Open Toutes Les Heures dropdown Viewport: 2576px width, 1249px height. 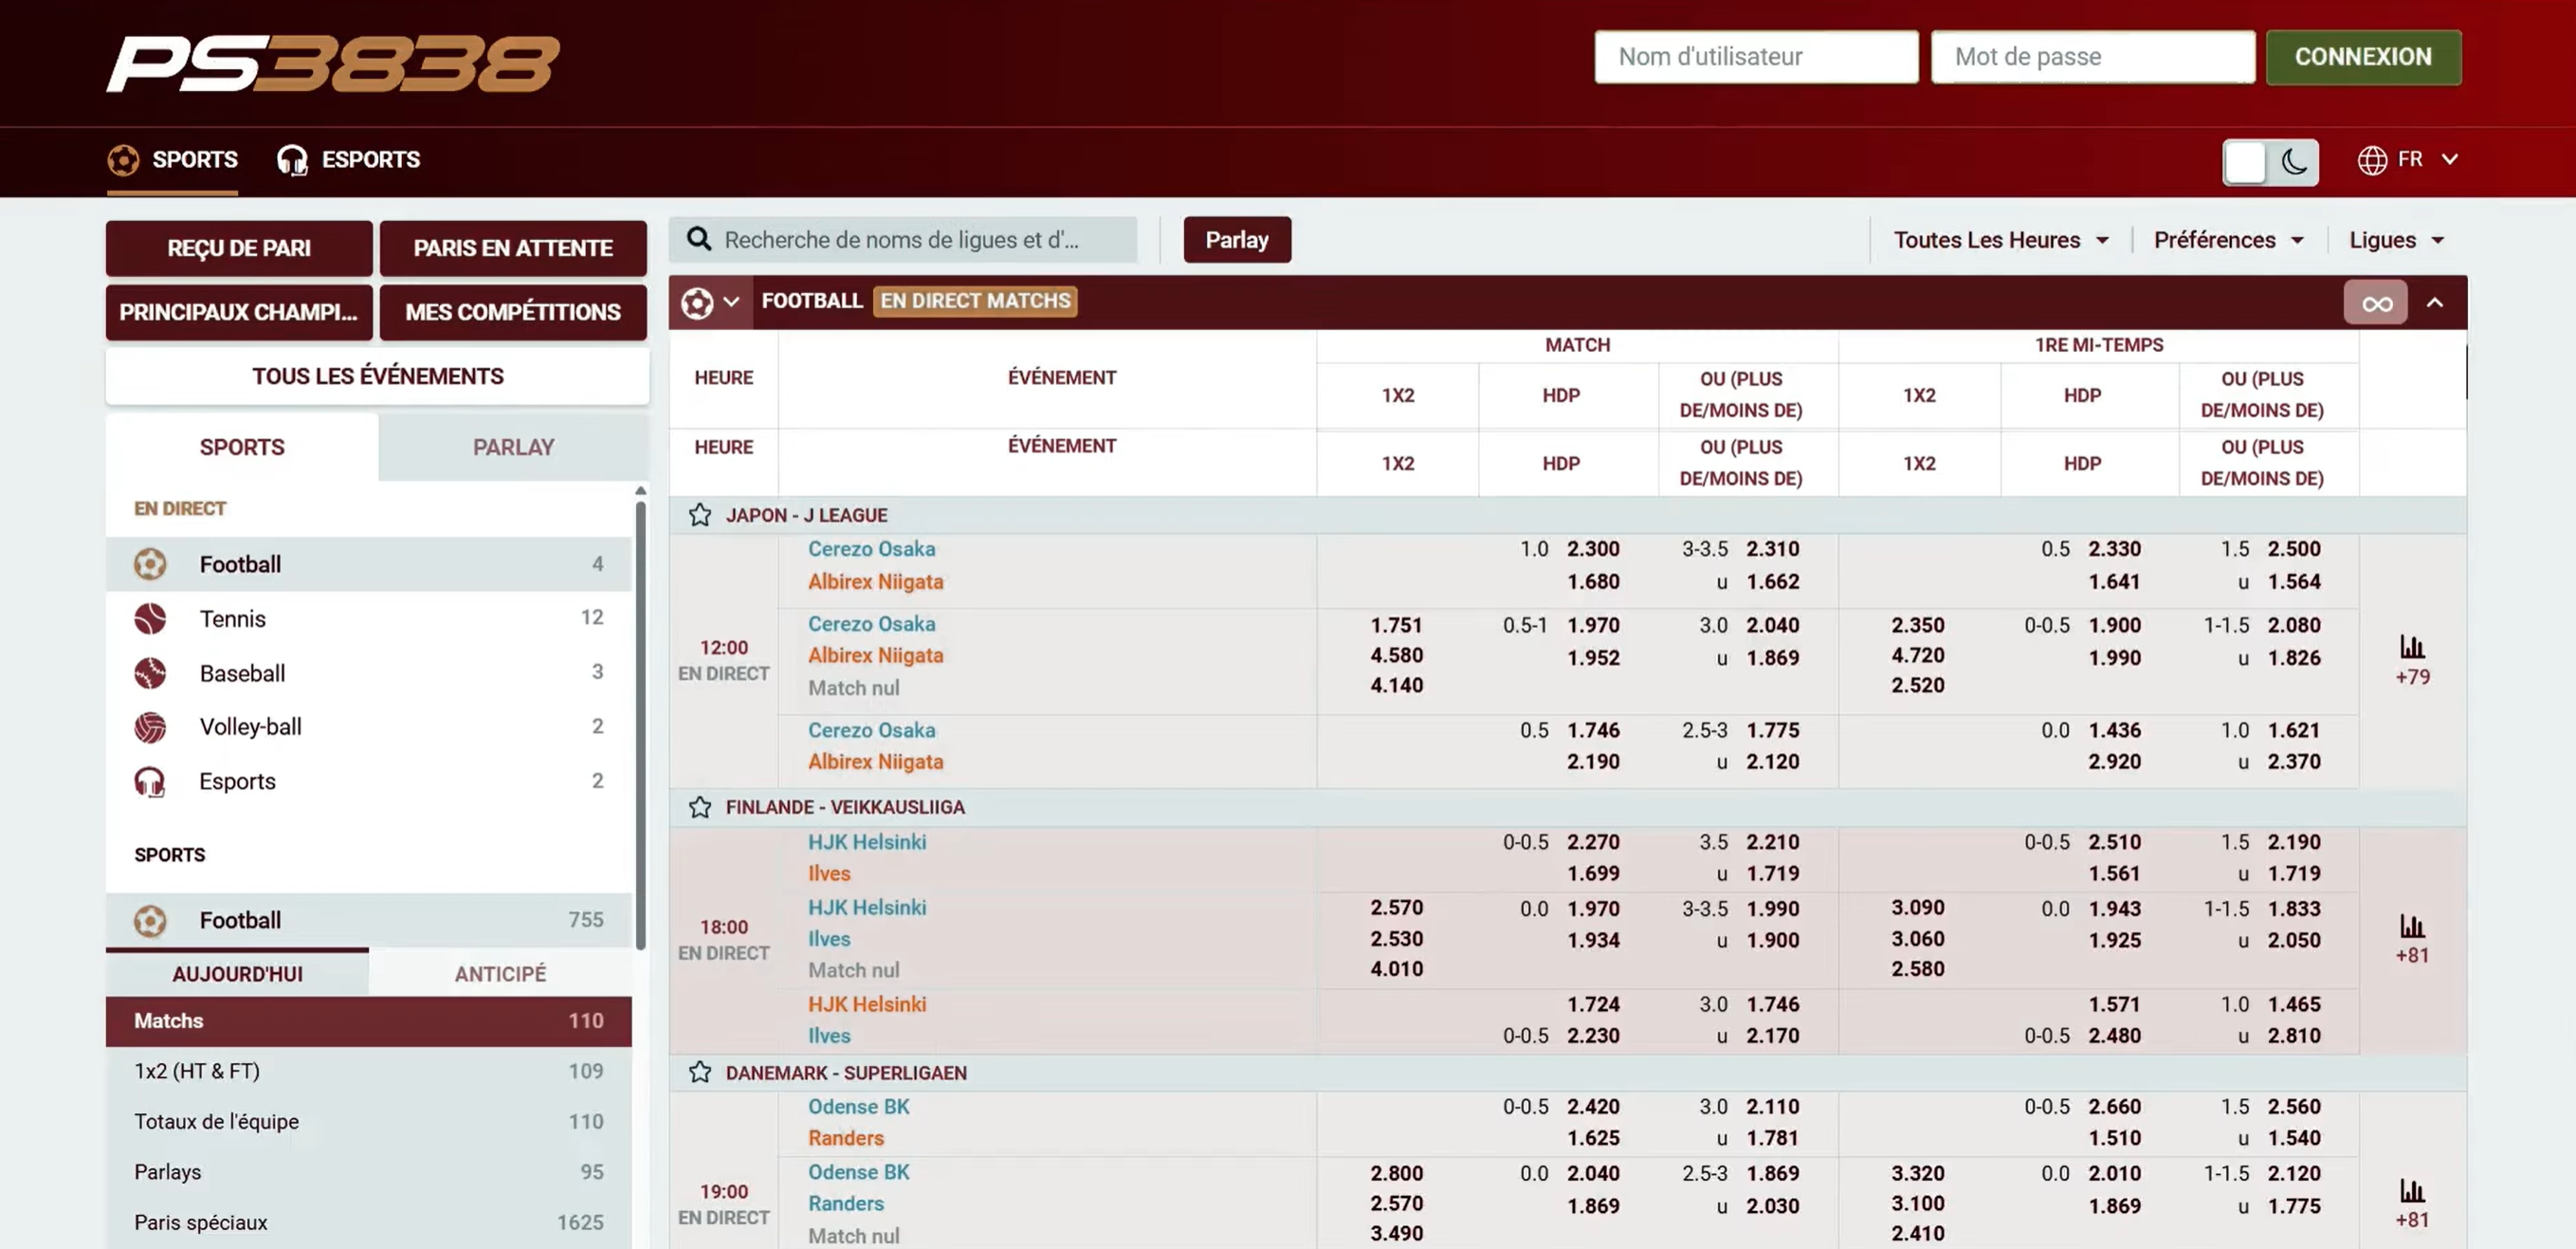tap(1999, 240)
